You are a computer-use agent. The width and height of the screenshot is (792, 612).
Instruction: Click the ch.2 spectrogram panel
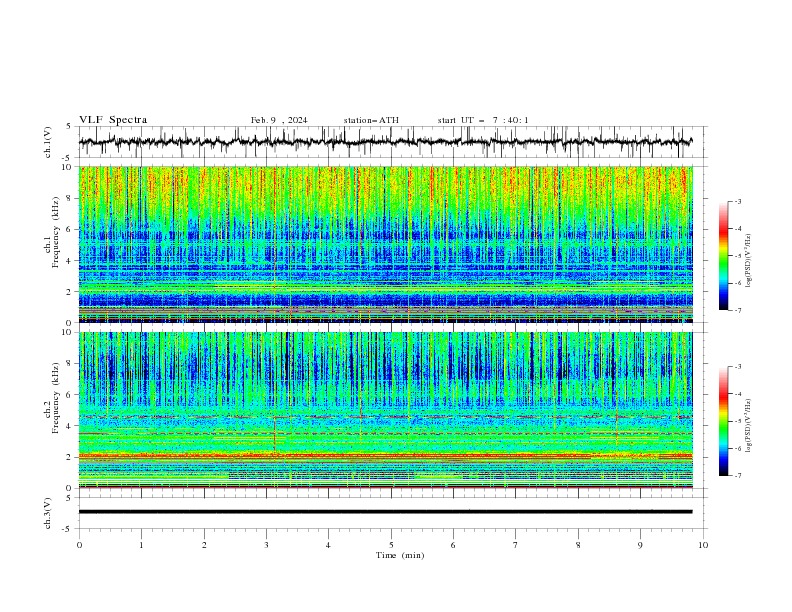[x=385, y=410]
